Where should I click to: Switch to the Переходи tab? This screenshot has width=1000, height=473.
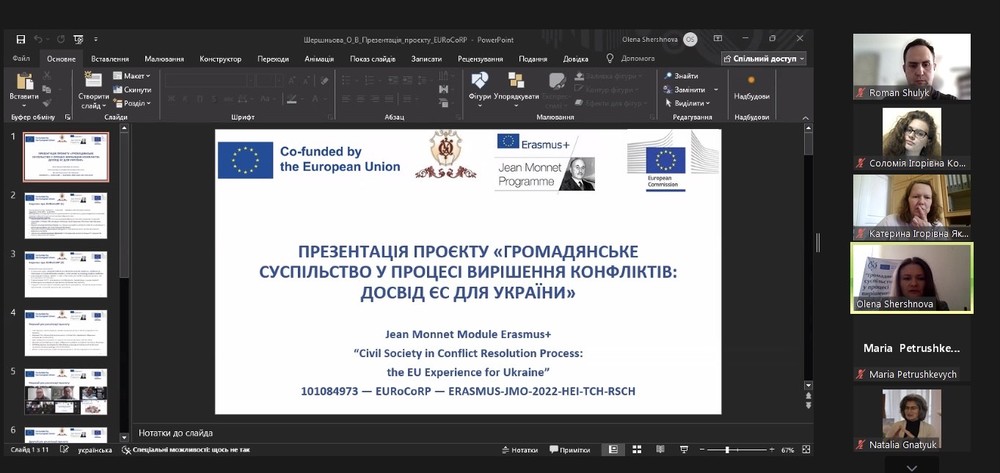pyautogui.click(x=273, y=59)
